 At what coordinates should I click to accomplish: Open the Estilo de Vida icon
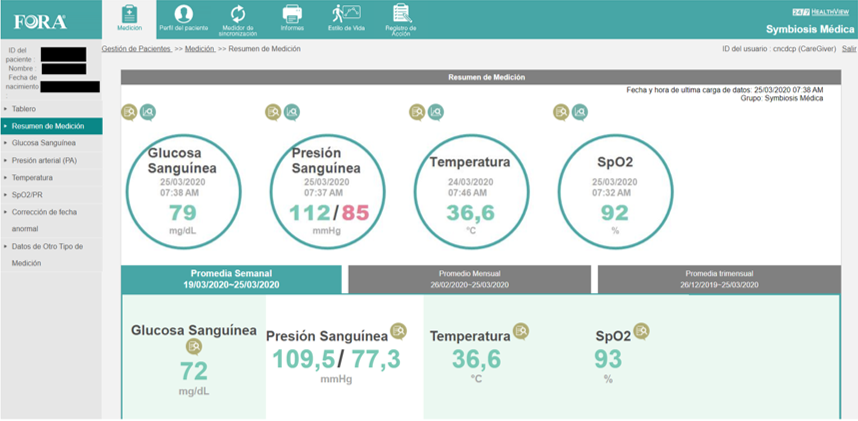point(346,16)
